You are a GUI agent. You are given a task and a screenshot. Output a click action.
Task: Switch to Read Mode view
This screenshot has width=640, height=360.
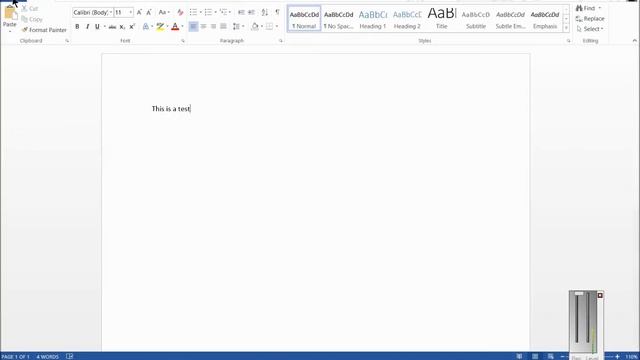(x=519, y=356)
